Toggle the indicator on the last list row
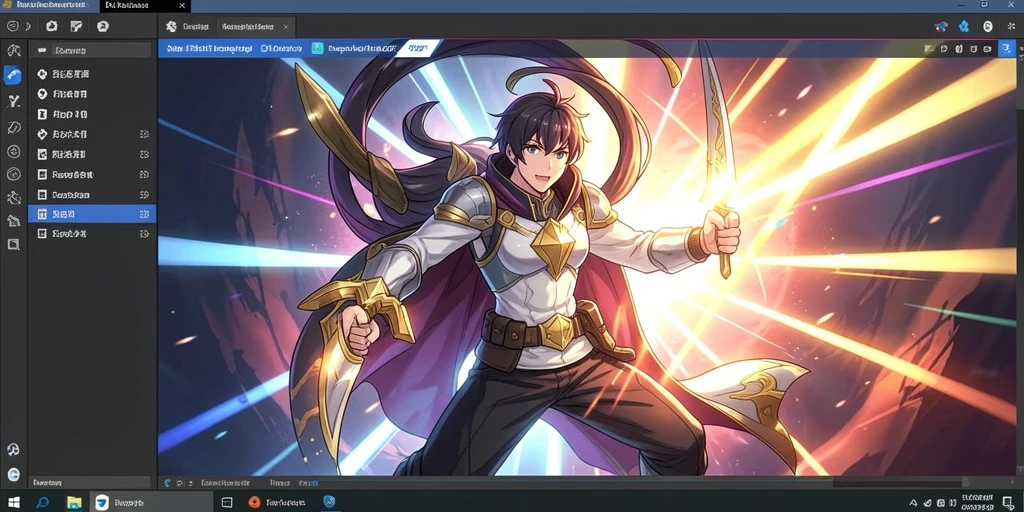This screenshot has height=512, width=1024. (144, 233)
